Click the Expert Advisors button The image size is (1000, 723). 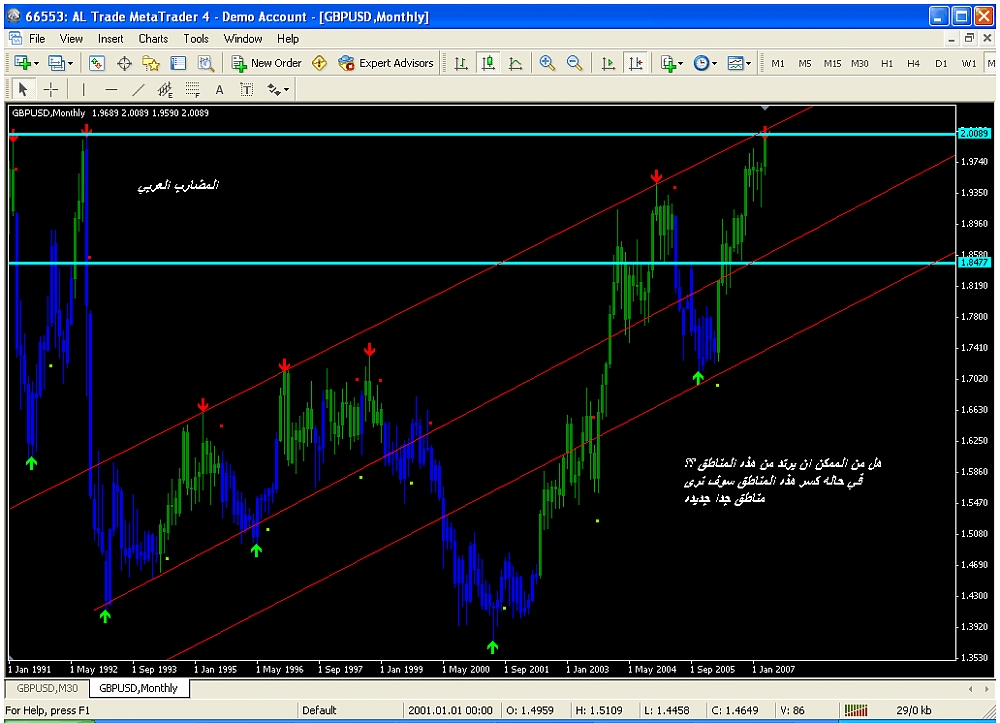(386, 63)
